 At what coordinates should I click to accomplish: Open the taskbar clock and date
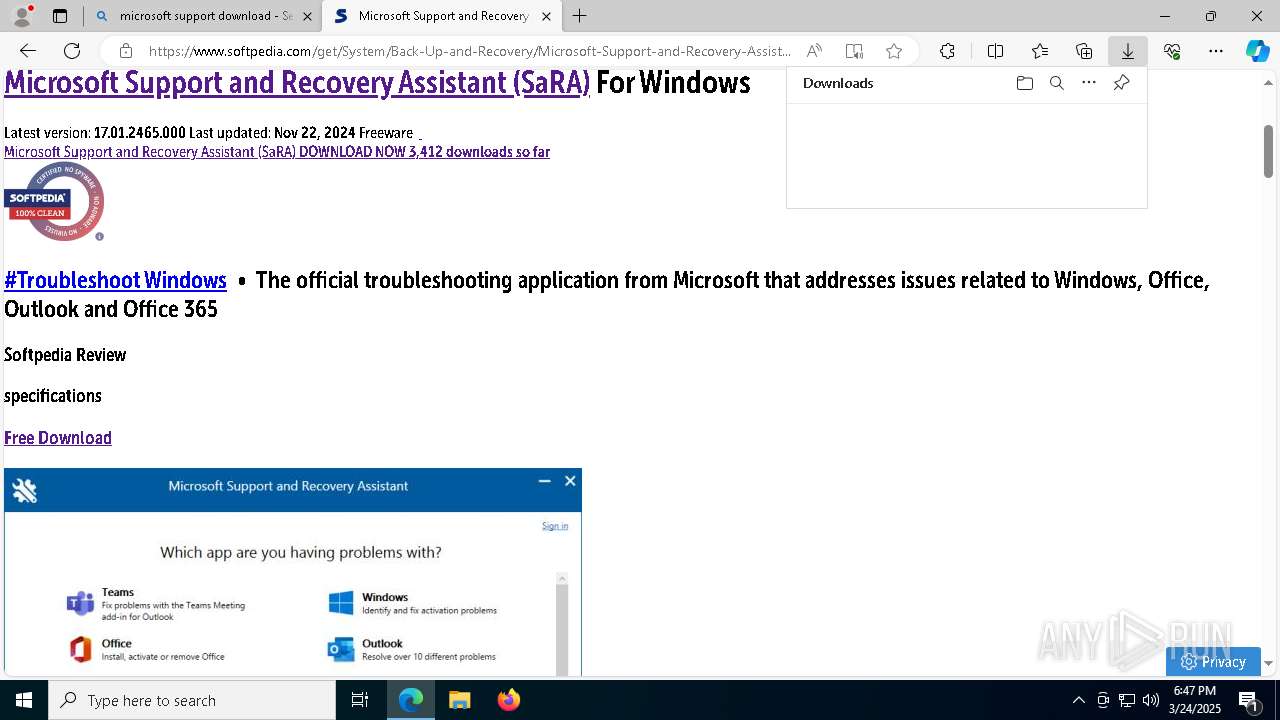[x=1195, y=700]
